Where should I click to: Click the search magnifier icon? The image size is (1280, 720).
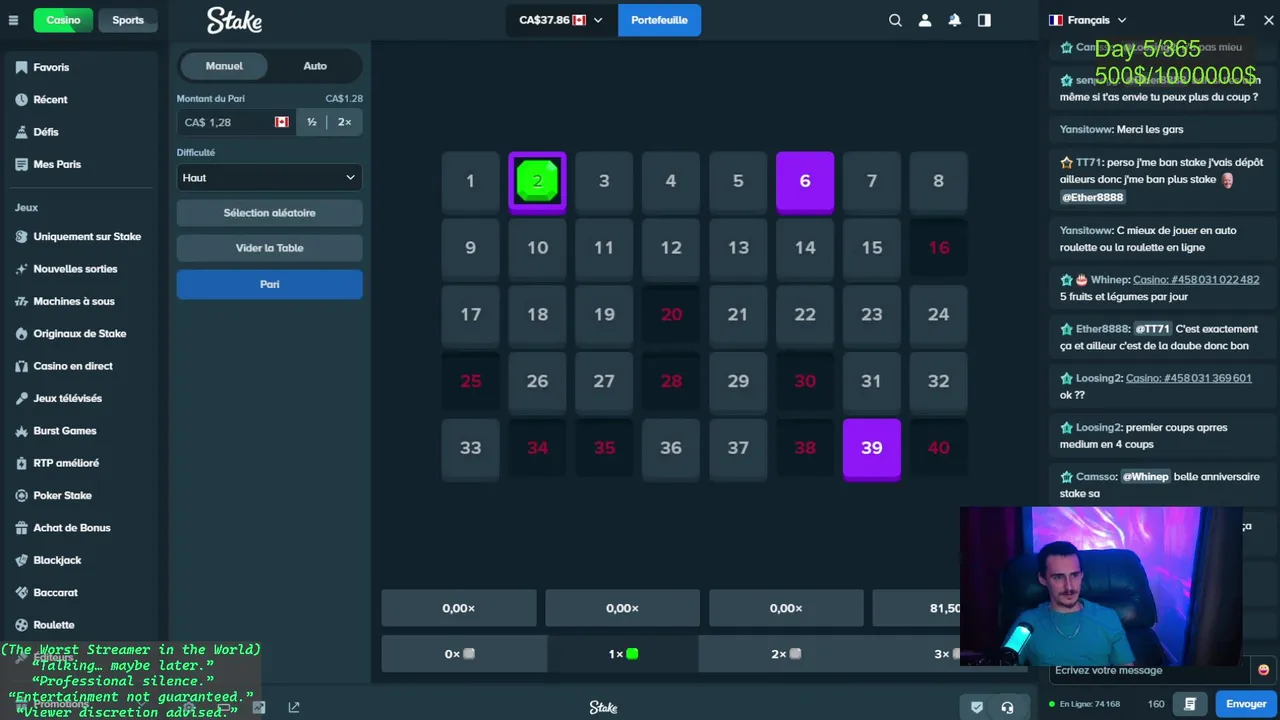pyautogui.click(x=895, y=20)
